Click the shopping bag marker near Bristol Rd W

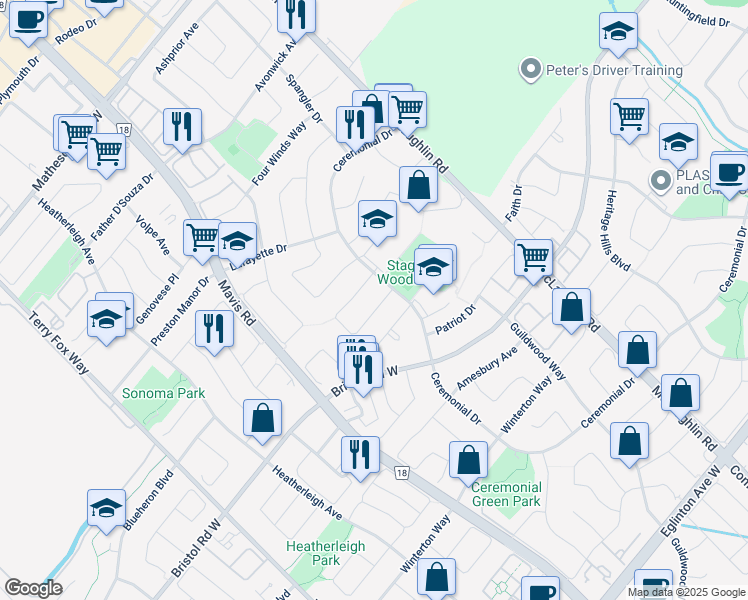coord(262,418)
